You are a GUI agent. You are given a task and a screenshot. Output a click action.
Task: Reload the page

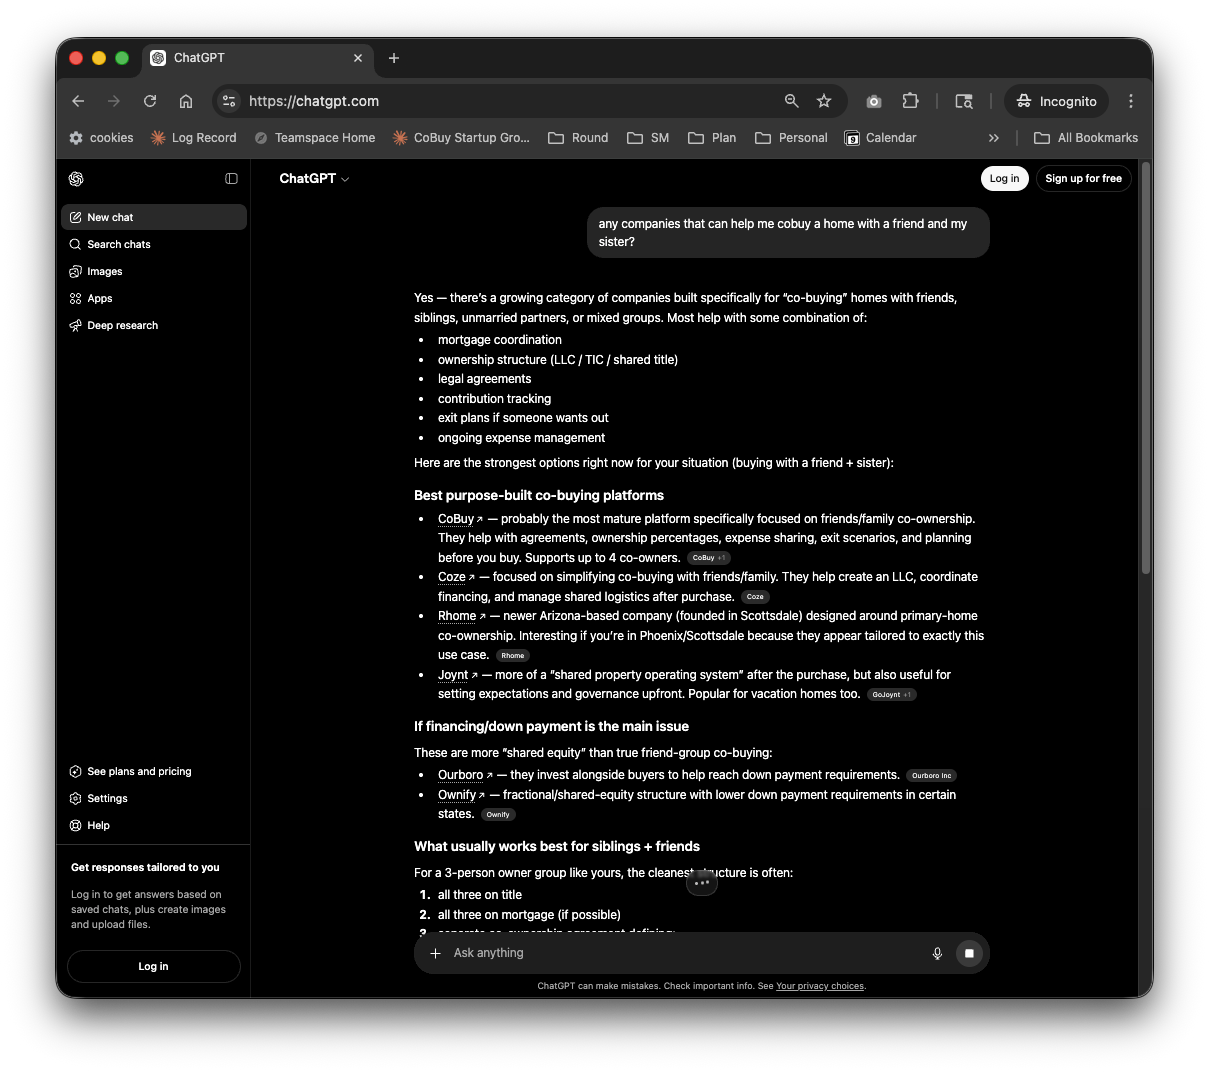point(150,101)
